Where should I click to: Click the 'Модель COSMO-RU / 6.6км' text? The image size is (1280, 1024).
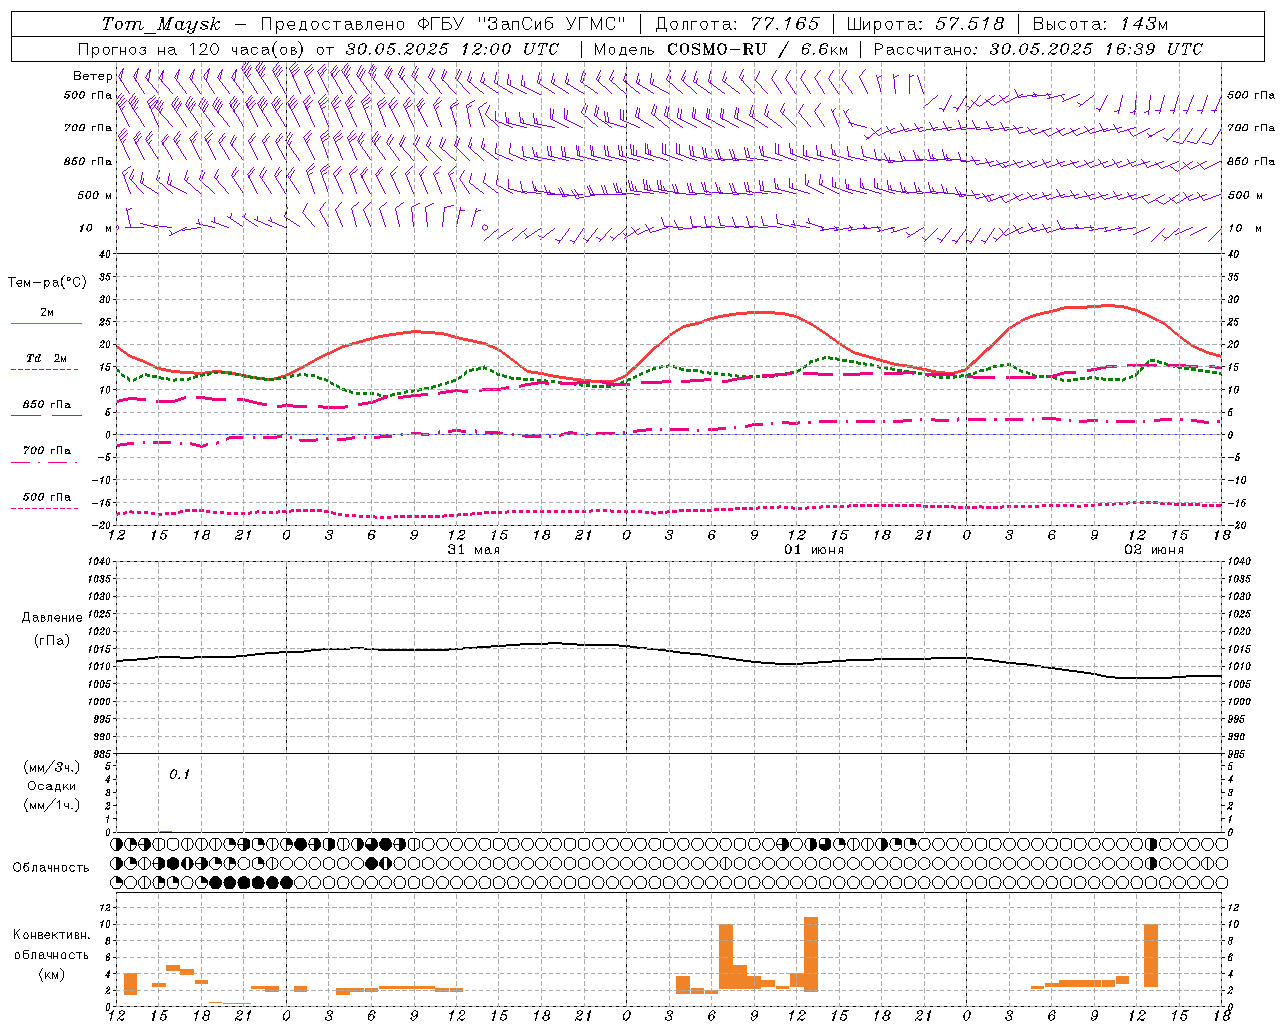(x=721, y=49)
